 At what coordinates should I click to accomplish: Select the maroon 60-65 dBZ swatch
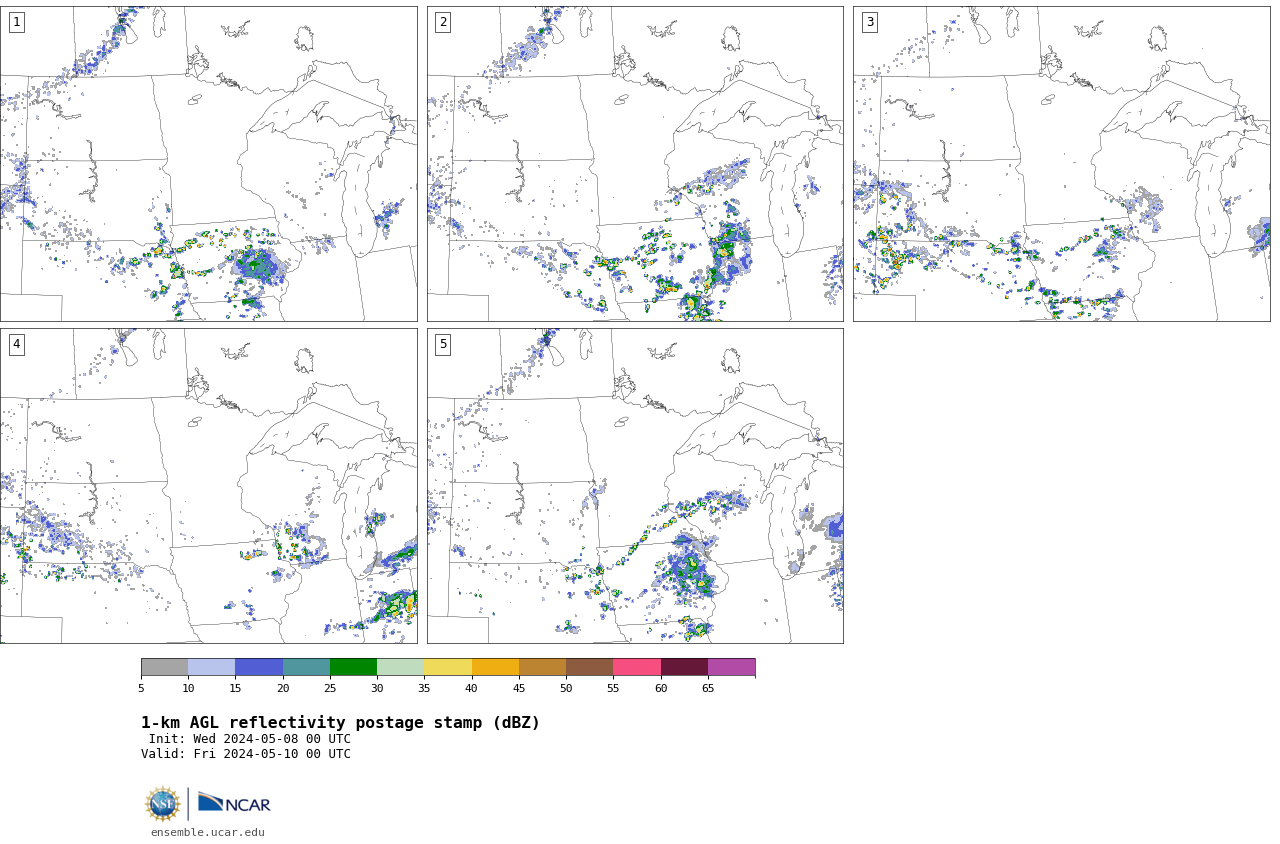pyautogui.click(x=684, y=667)
